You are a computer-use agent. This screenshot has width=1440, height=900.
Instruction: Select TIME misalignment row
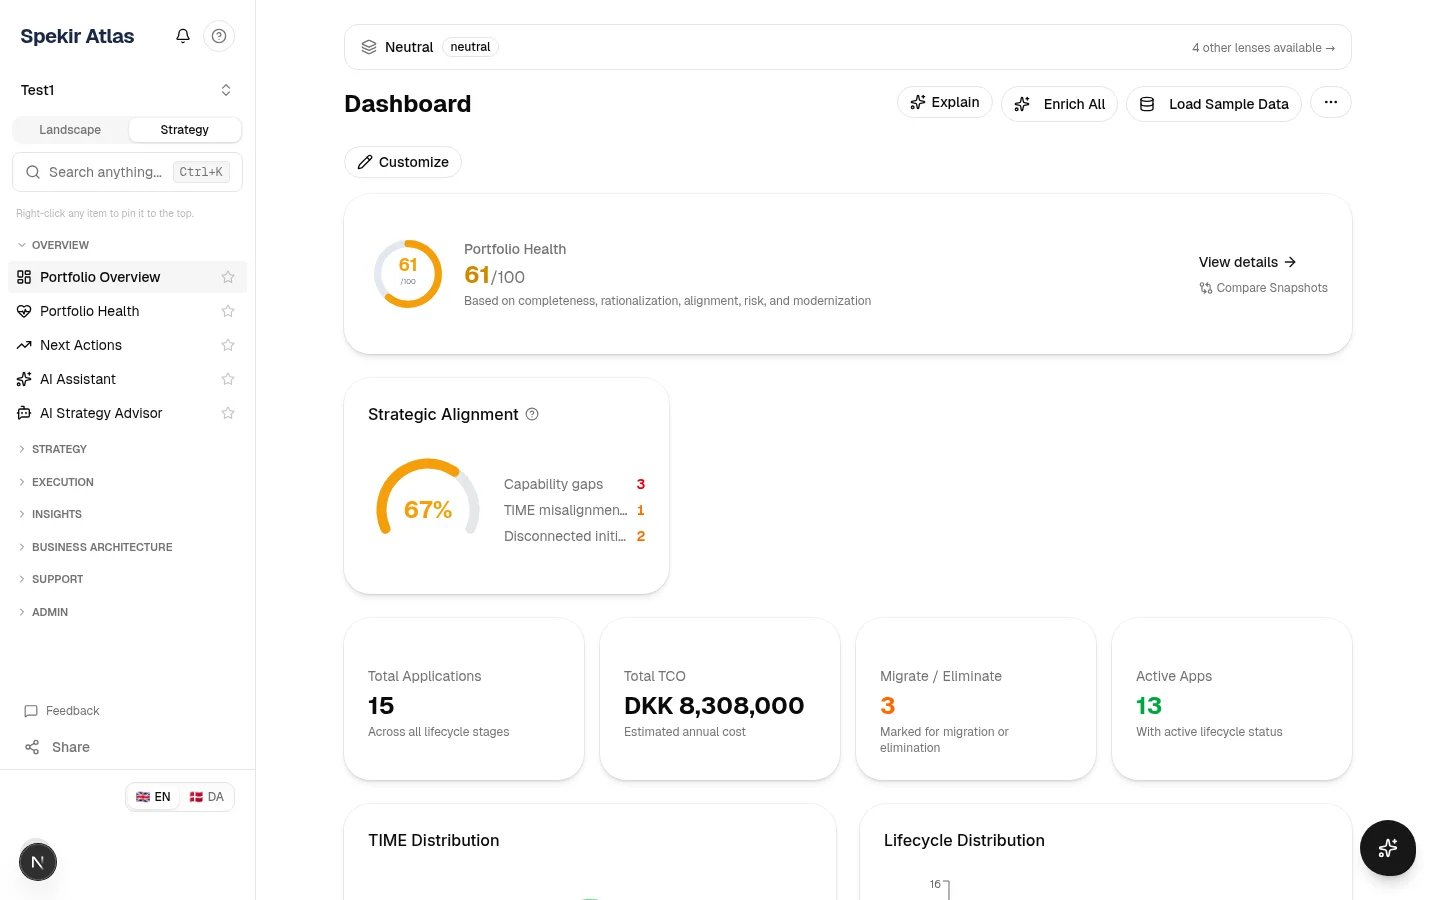pyautogui.click(x=575, y=510)
